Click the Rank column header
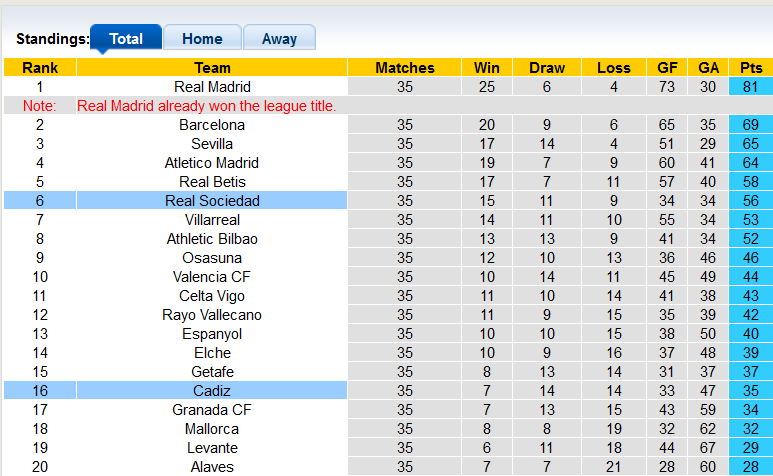The image size is (773, 476). (40, 68)
